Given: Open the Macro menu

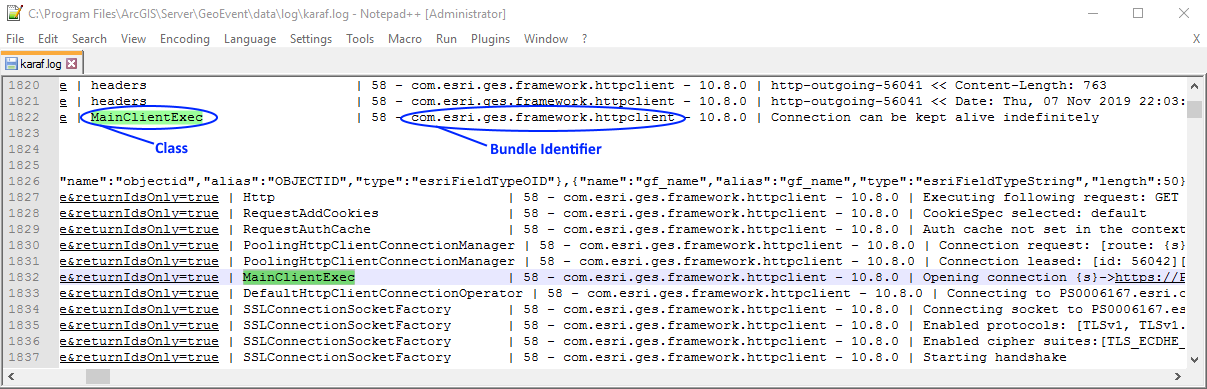Looking at the screenshot, I should (x=405, y=39).
